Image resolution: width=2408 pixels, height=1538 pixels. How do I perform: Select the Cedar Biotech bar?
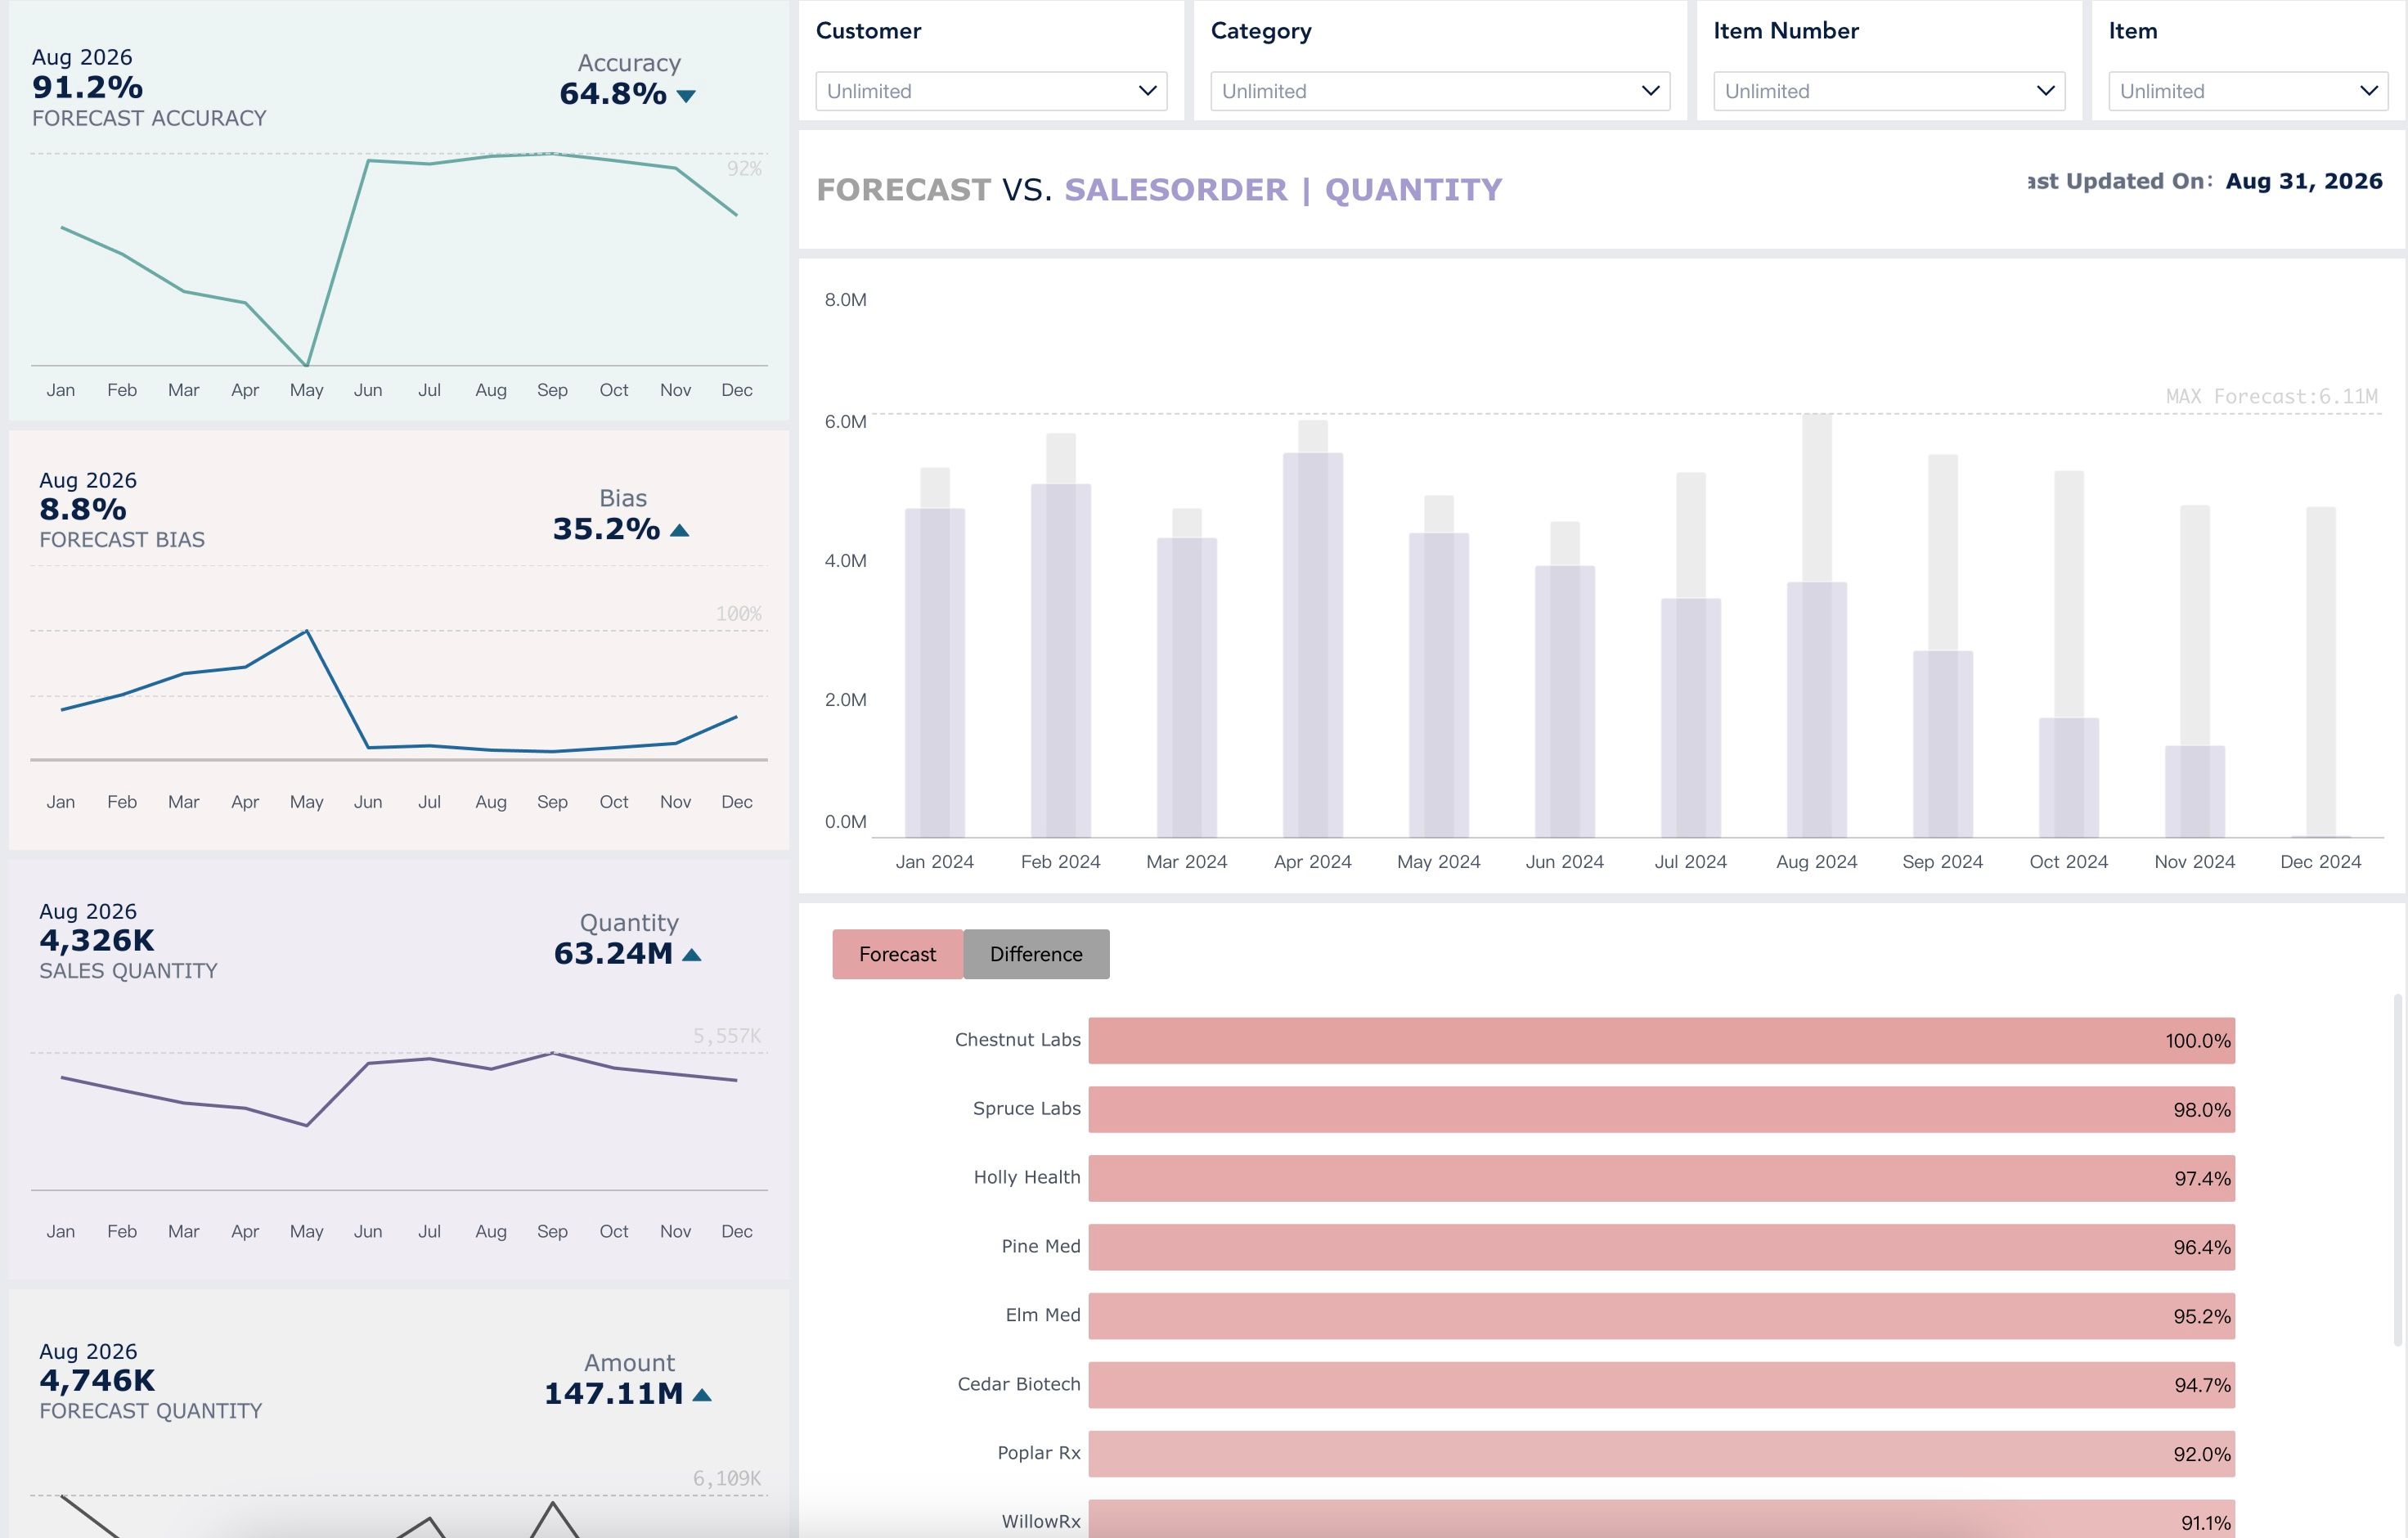click(1661, 1385)
